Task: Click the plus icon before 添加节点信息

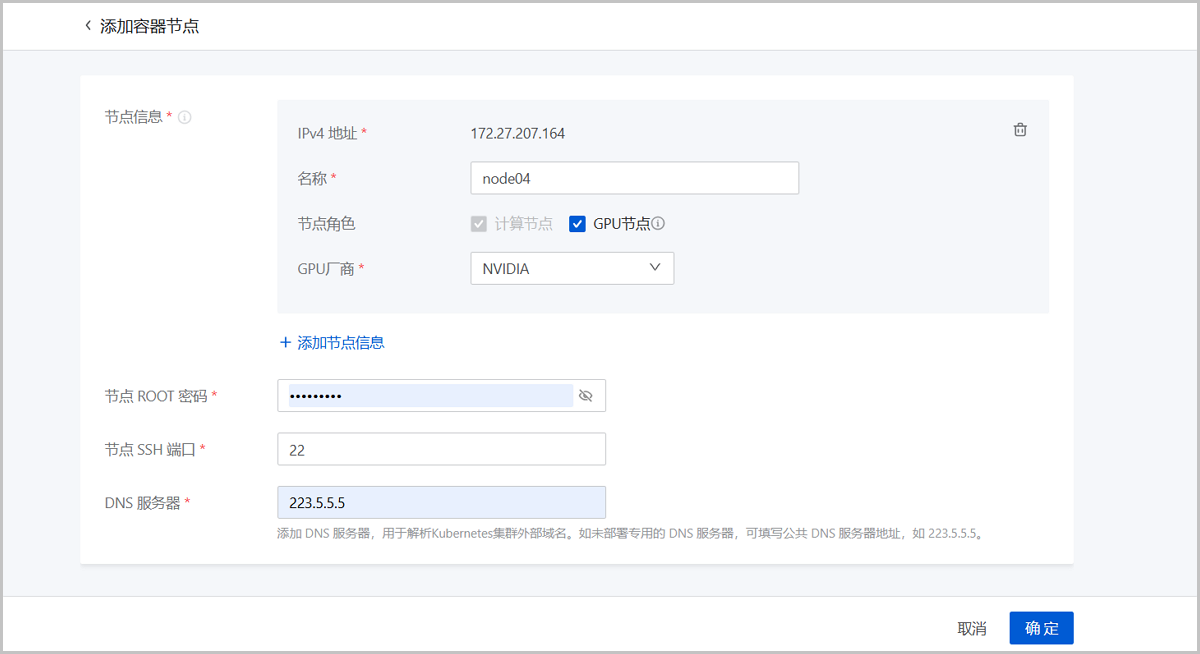Action: 285,343
